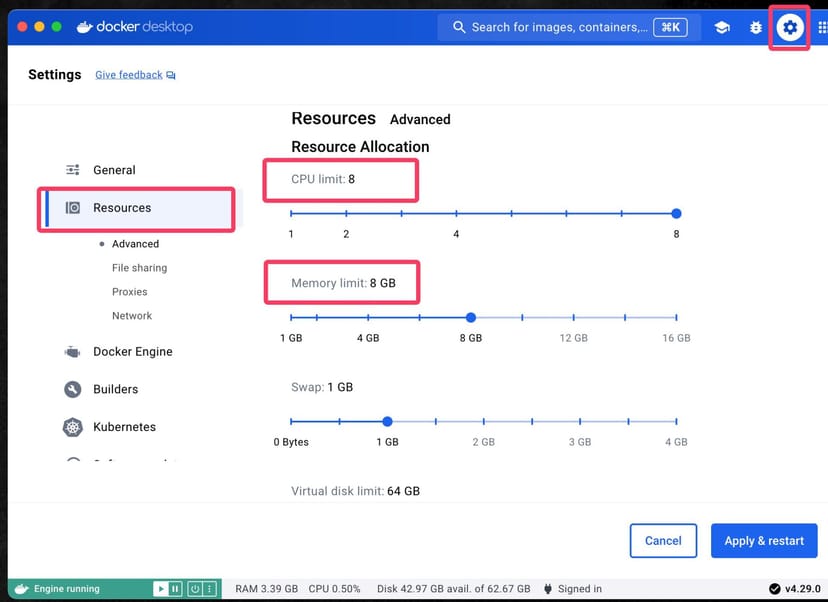The image size is (828, 602).
Task: Click the bug-shaped Troubleshoot icon
Action: click(x=755, y=28)
